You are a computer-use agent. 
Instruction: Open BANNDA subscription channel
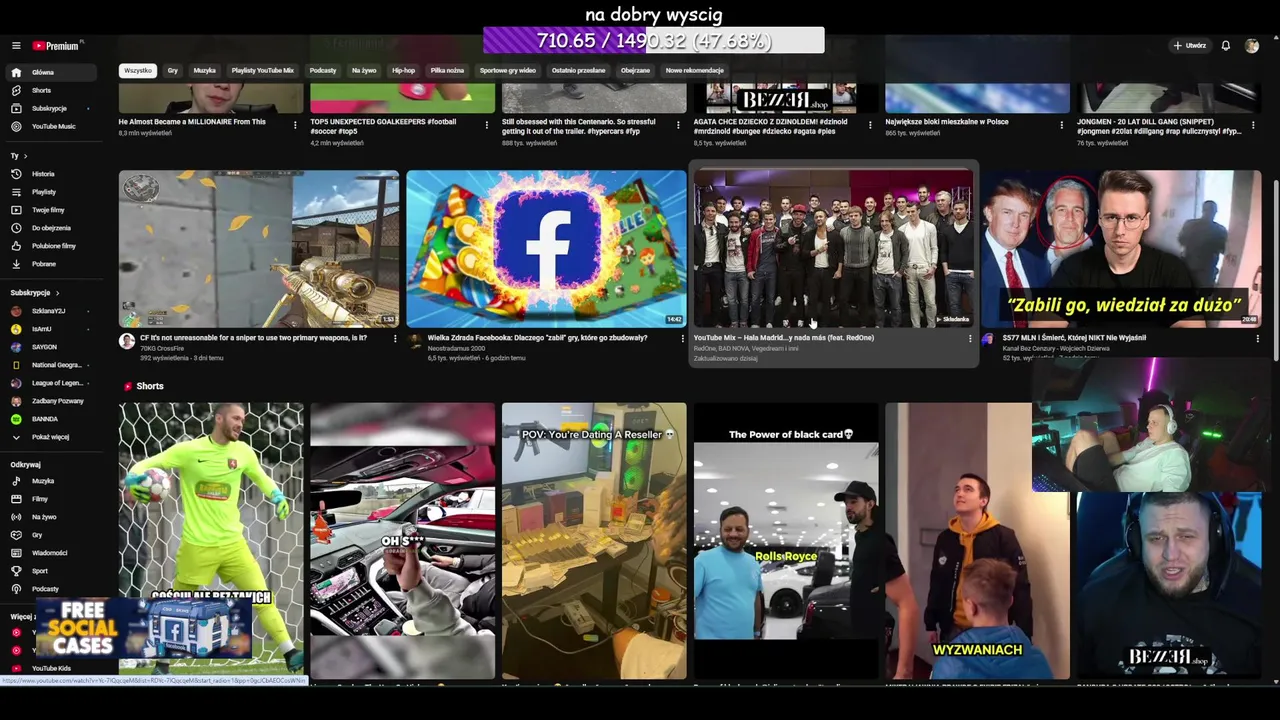click(x=50, y=419)
